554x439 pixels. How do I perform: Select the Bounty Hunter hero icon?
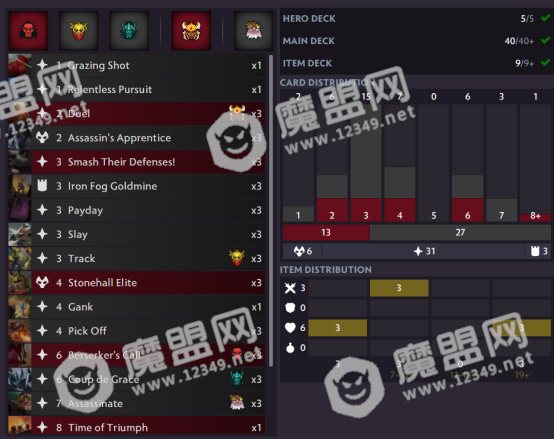[x=78, y=30]
